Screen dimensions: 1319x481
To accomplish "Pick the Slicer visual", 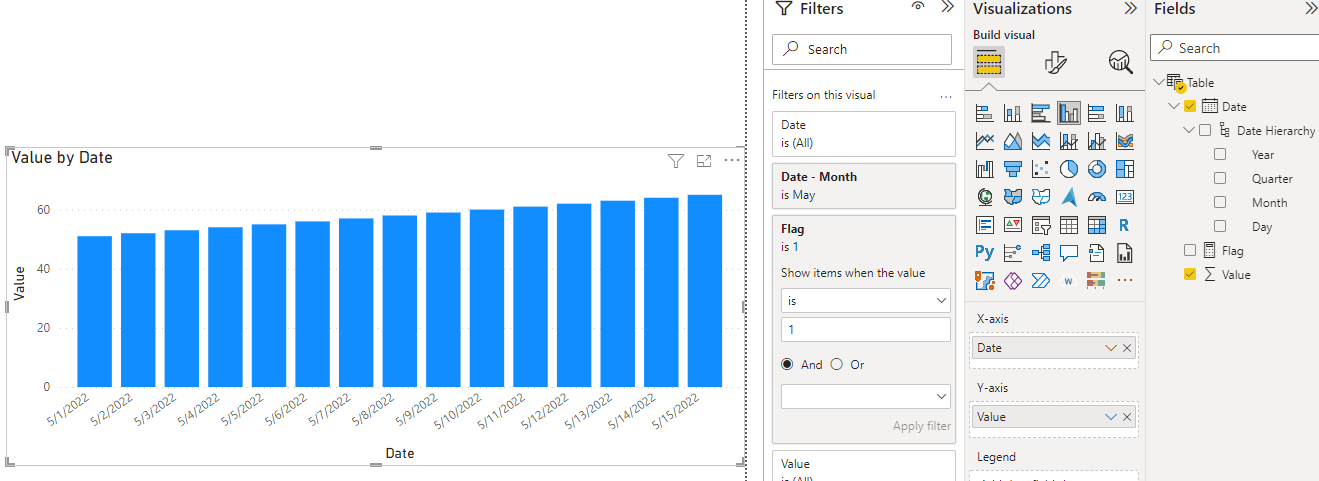I will click(x=1040, y=225).
